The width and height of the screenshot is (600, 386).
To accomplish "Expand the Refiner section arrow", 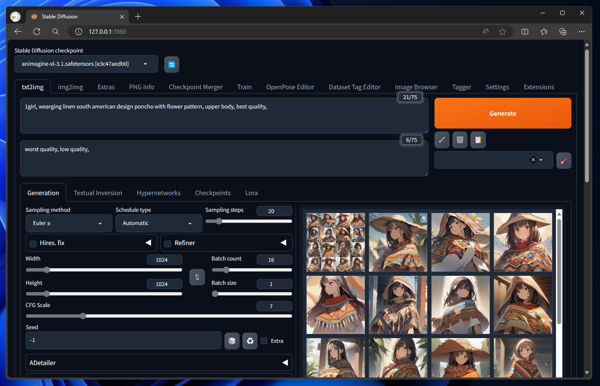I will pyautogui.click(x=284, y=243).
